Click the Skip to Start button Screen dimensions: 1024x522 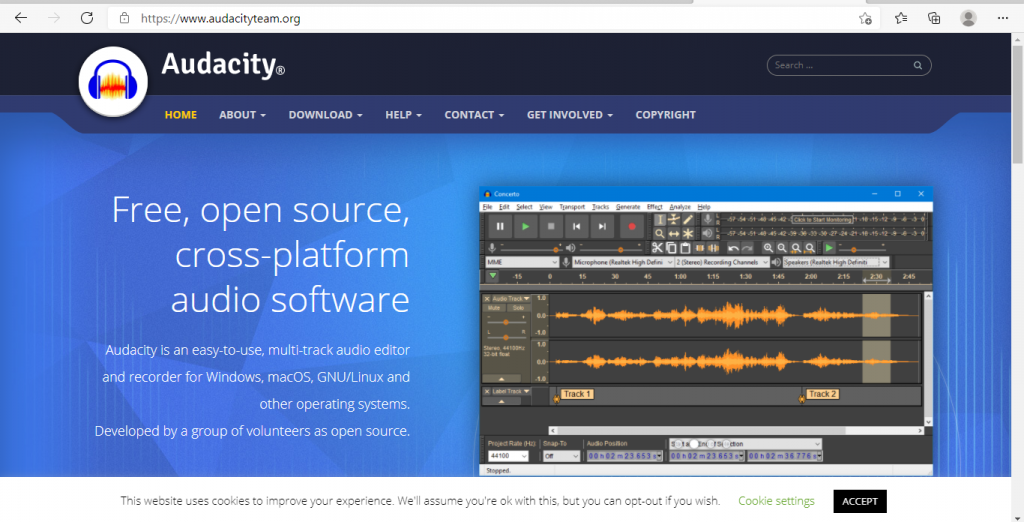[x=577, y=227]
